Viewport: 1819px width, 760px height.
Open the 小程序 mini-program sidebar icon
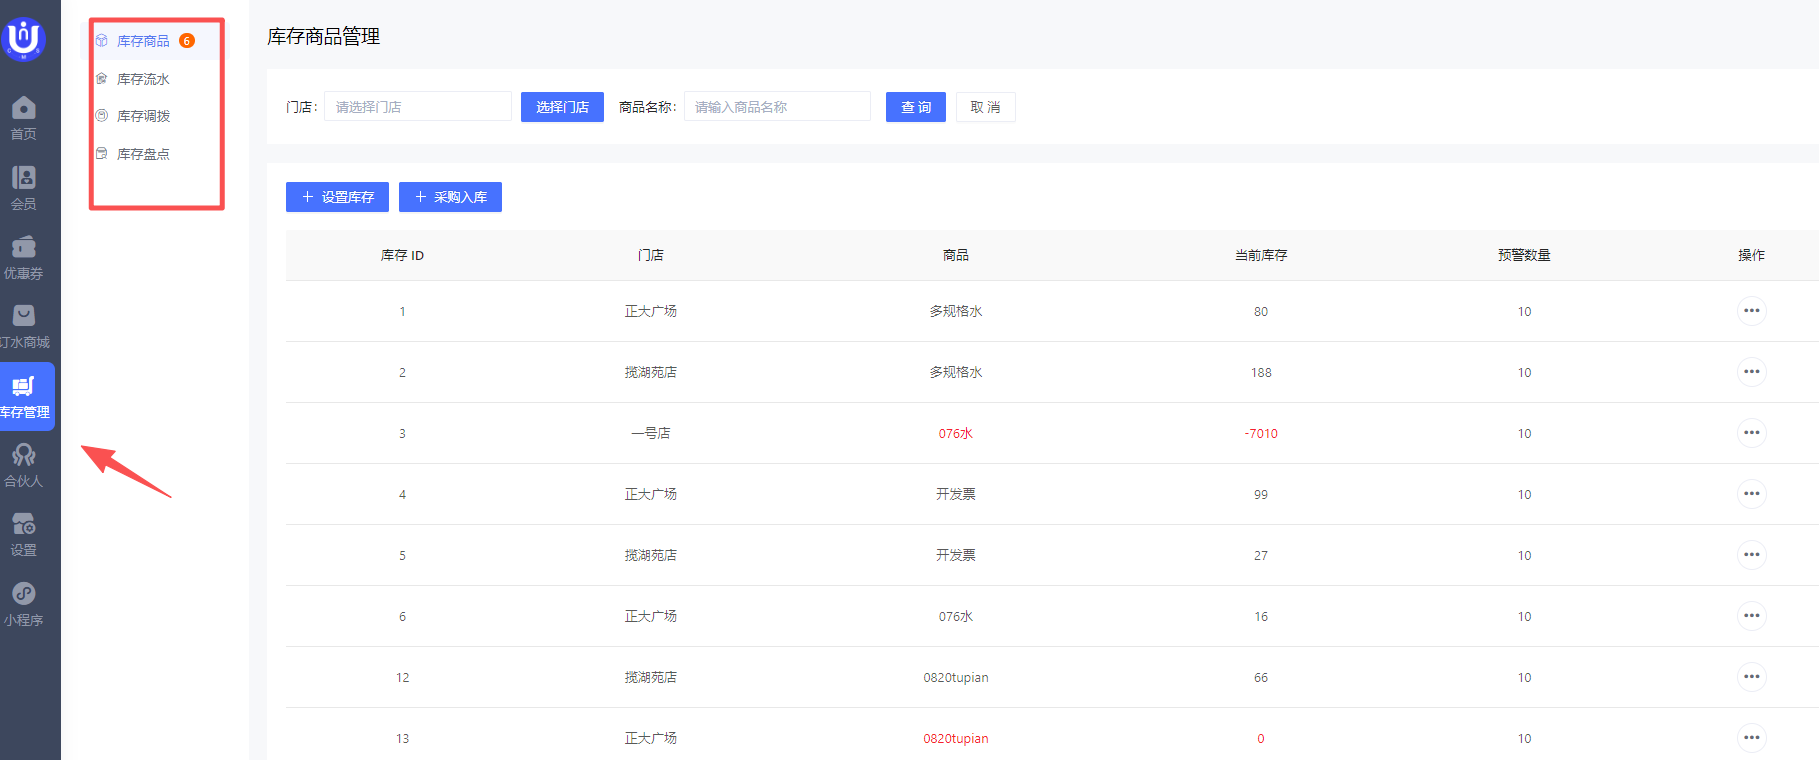[24, 604]
